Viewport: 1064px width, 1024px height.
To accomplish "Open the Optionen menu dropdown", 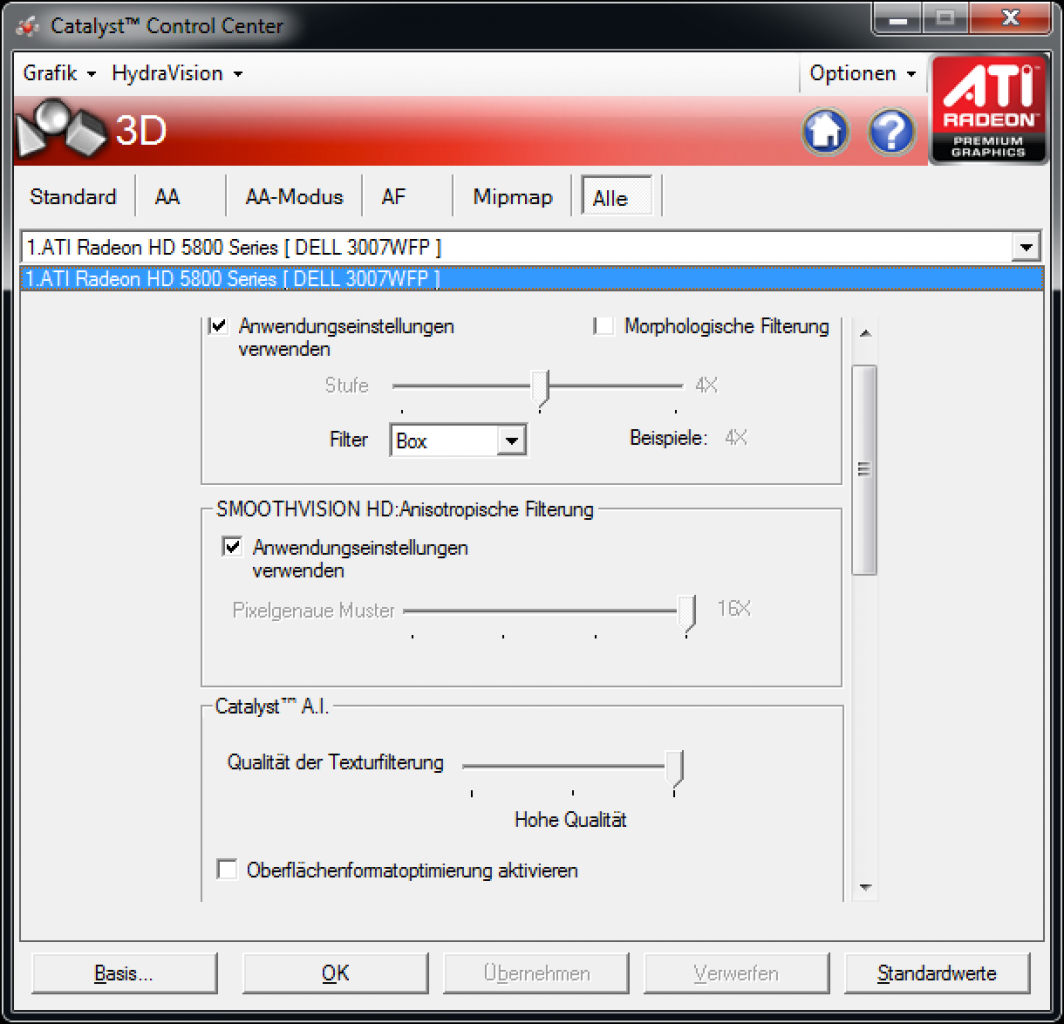I will click(862, 73).
